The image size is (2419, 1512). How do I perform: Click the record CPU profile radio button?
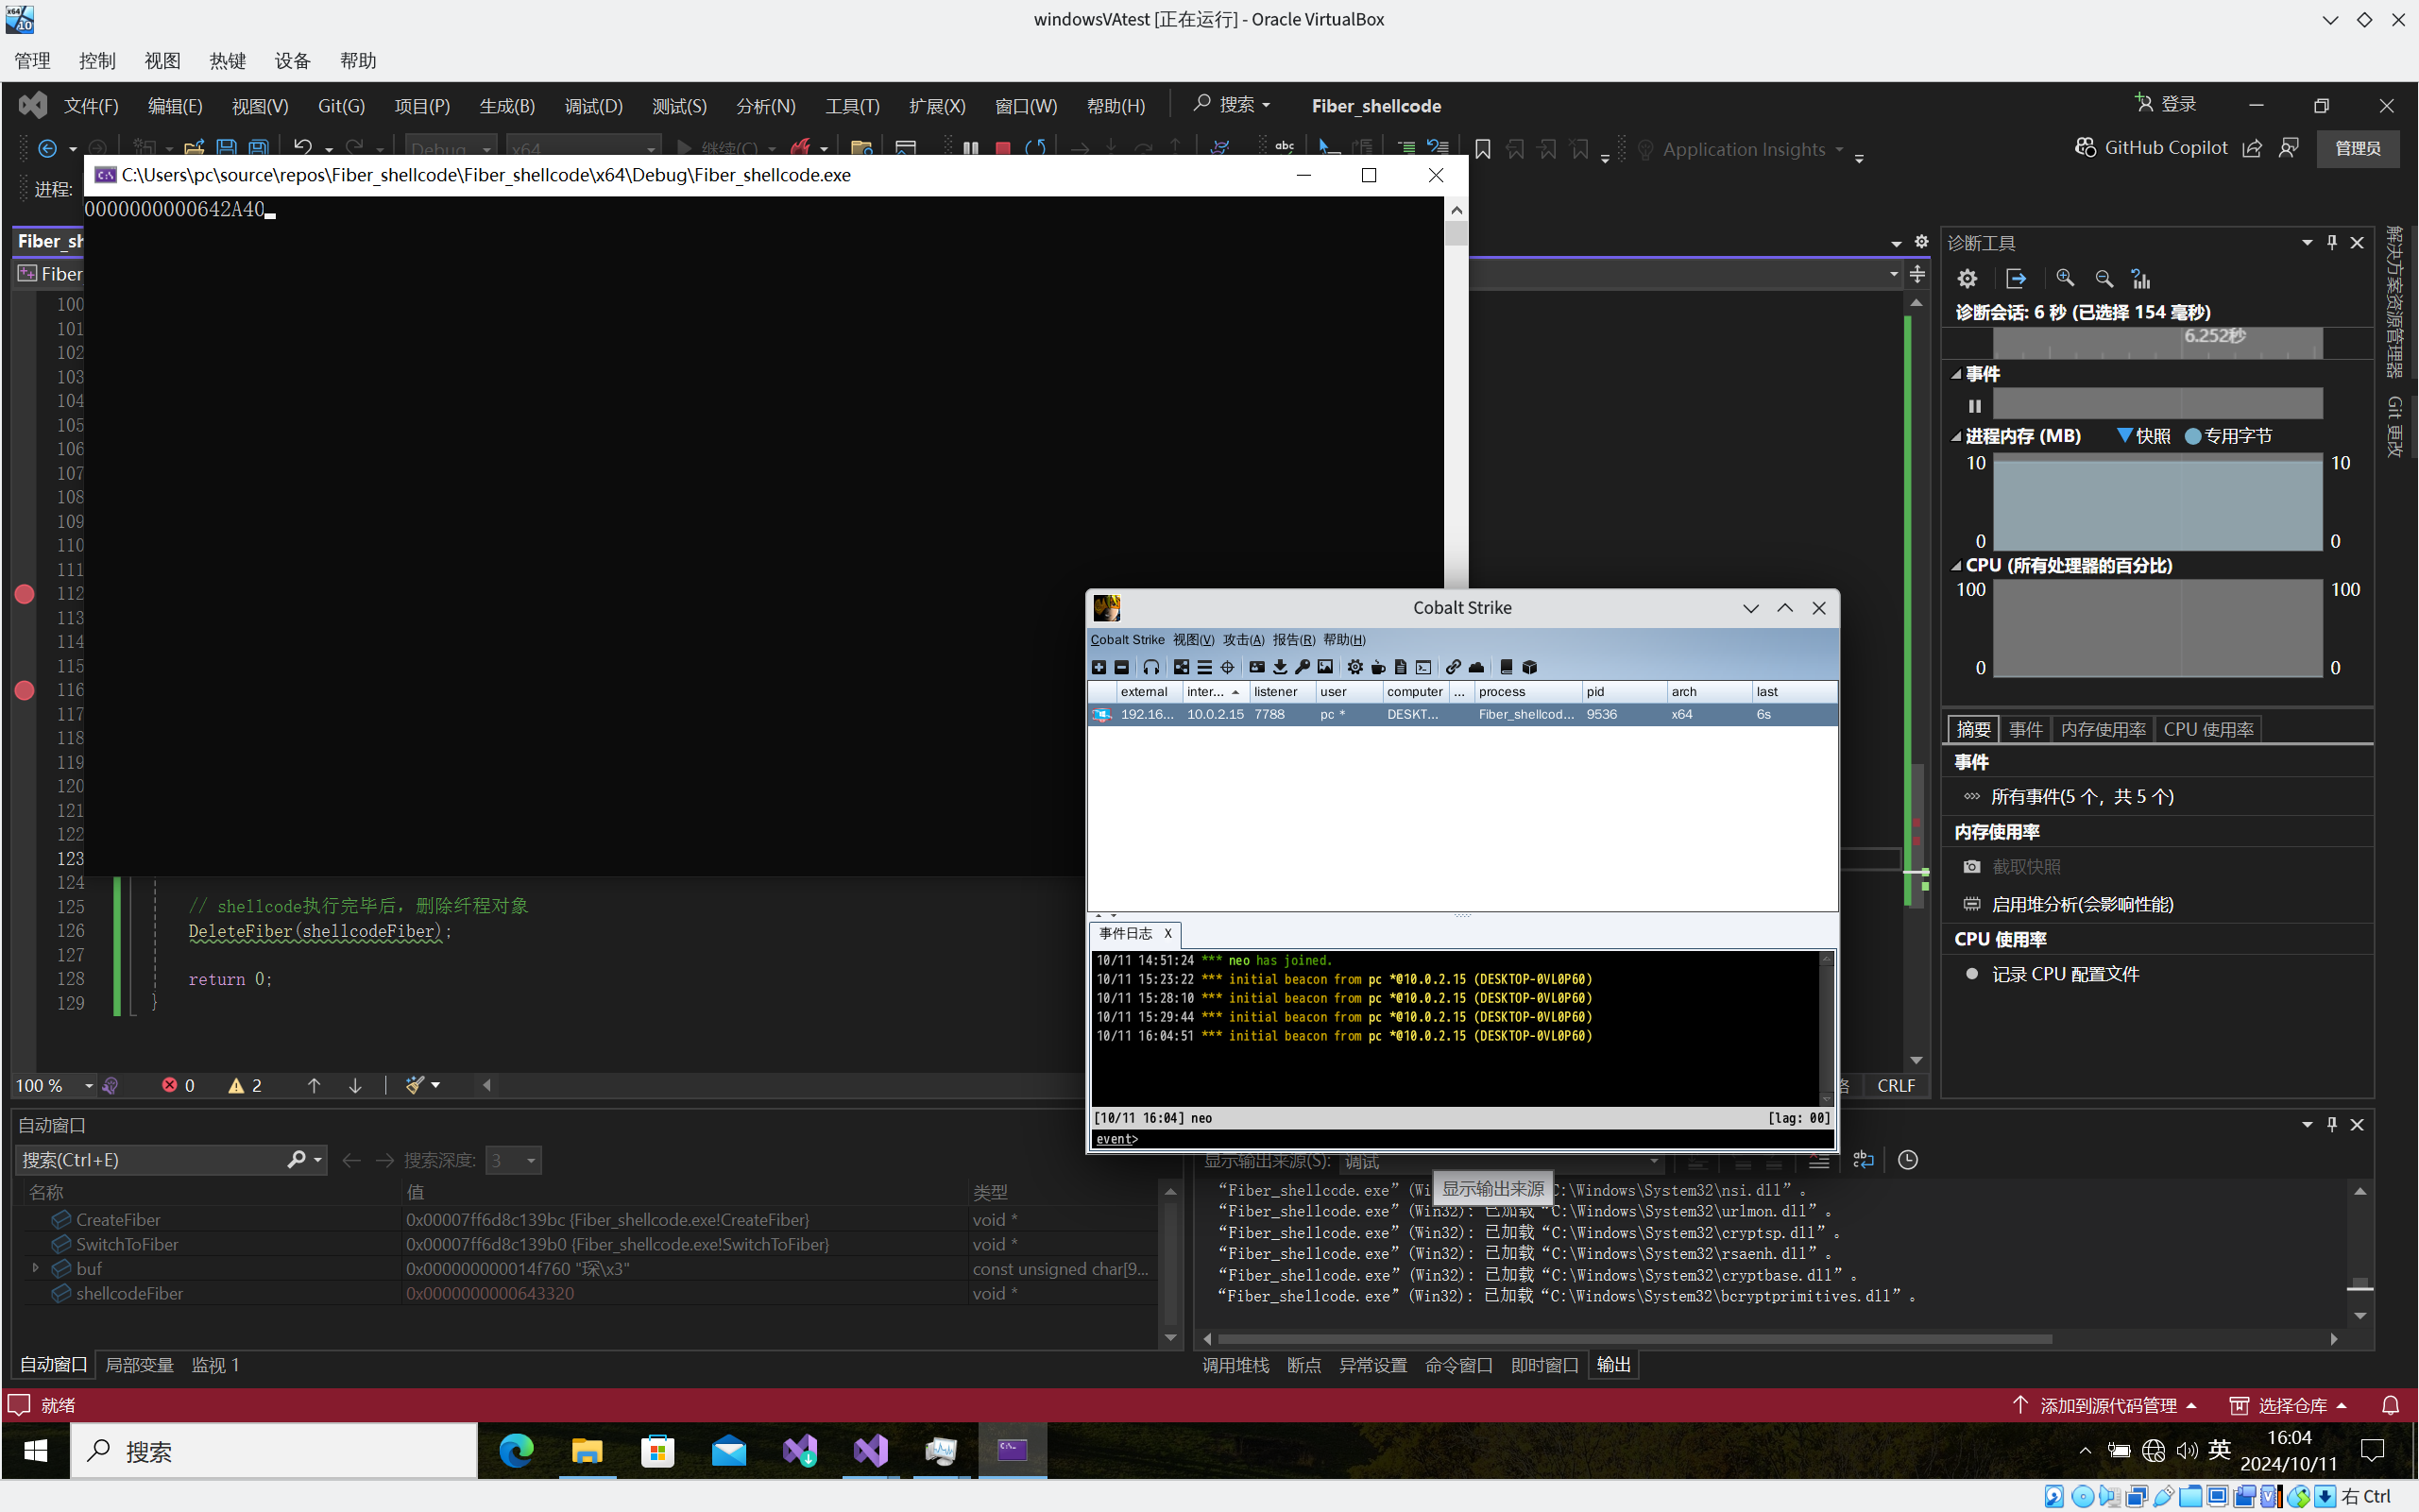(x=1972, y=974)
